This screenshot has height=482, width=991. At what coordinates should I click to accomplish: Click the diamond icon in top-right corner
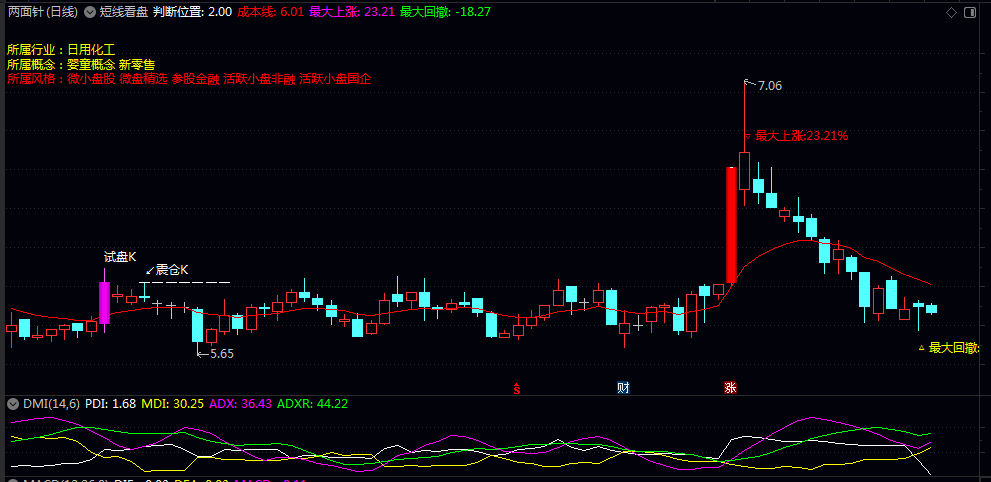pyautogui.click(x=951, y=12)
